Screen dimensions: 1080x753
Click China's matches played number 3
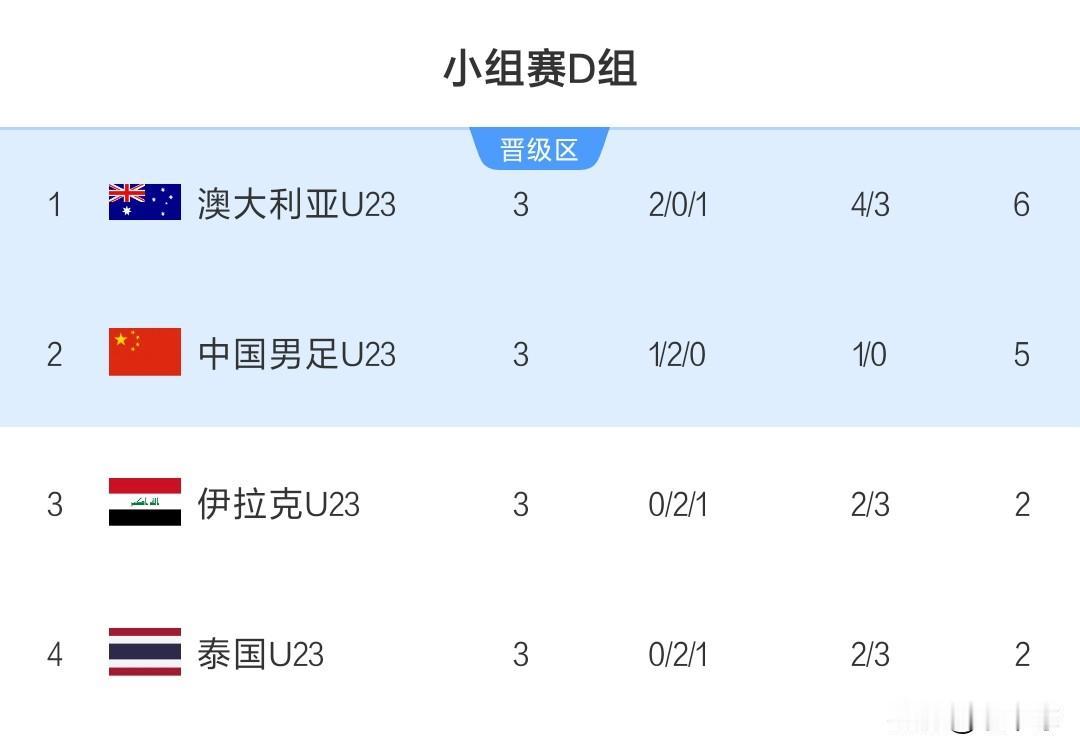[x=520, y=353]
